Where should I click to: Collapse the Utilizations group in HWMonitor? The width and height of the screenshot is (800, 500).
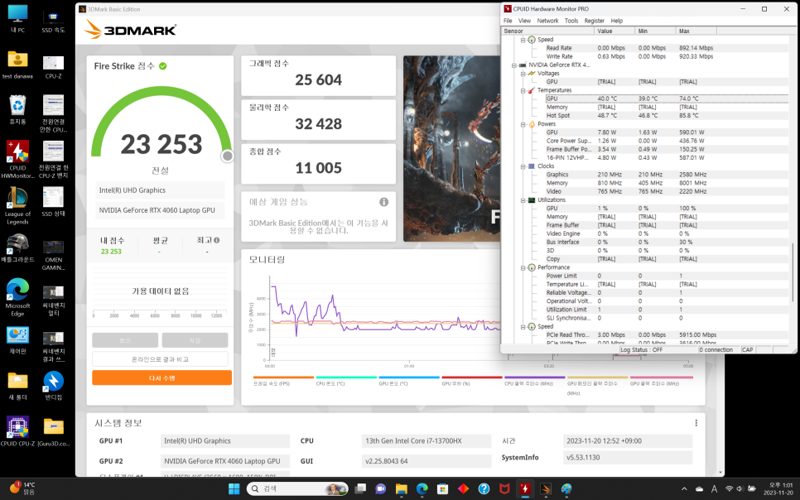(x=522, y=200)
